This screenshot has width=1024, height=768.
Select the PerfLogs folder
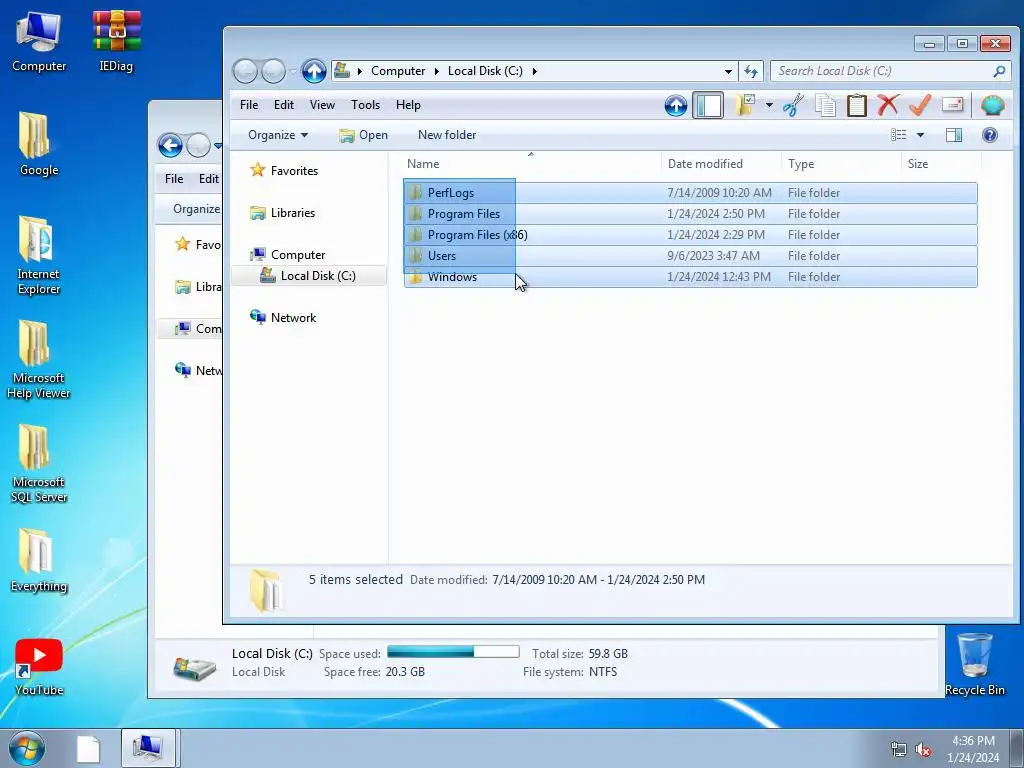[690, 193]
